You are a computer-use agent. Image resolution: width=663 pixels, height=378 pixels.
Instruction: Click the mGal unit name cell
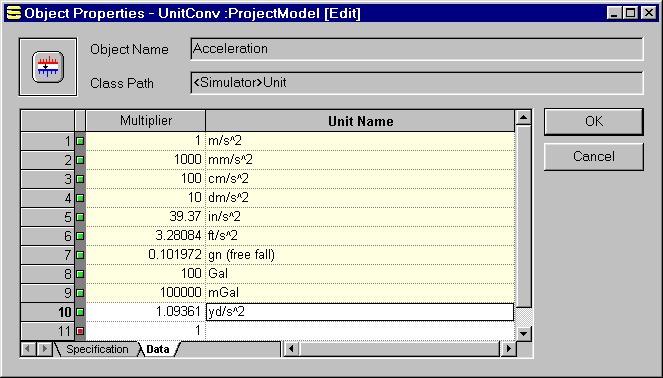(x=360, y=293)
